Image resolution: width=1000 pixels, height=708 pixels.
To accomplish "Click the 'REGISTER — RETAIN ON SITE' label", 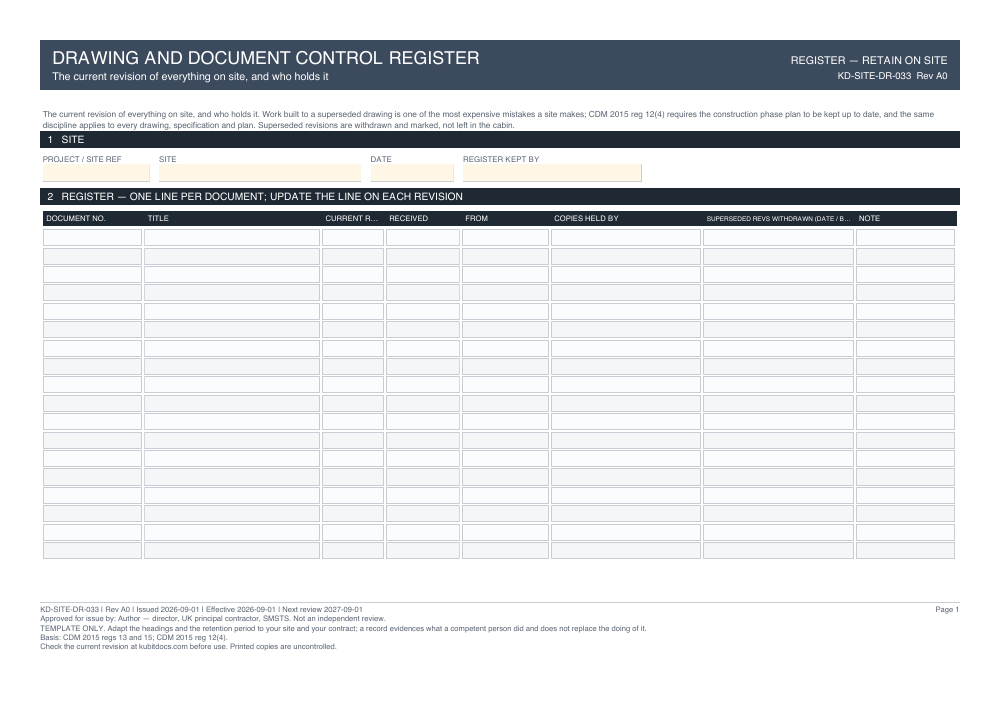I will pos(869,61).
